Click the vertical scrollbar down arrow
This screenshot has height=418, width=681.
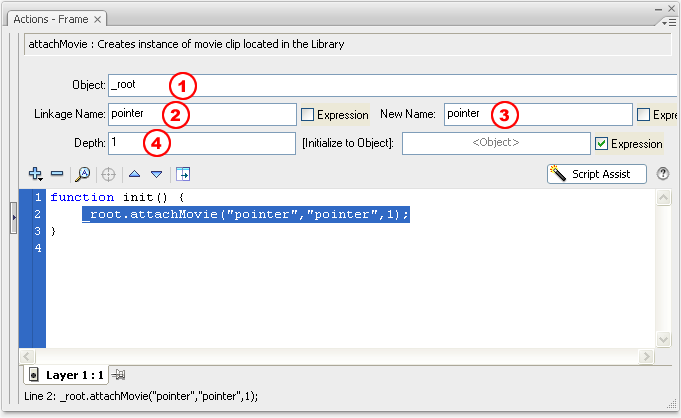tap(663, 341)
